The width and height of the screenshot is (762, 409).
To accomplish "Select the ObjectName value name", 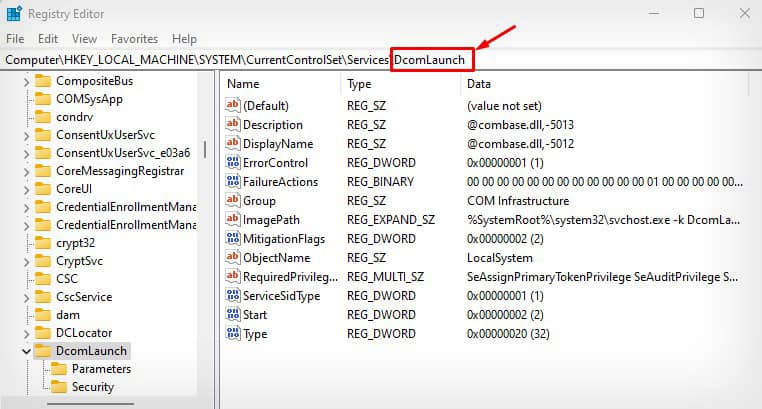I will pyautogui.click(x=276, y=258).
